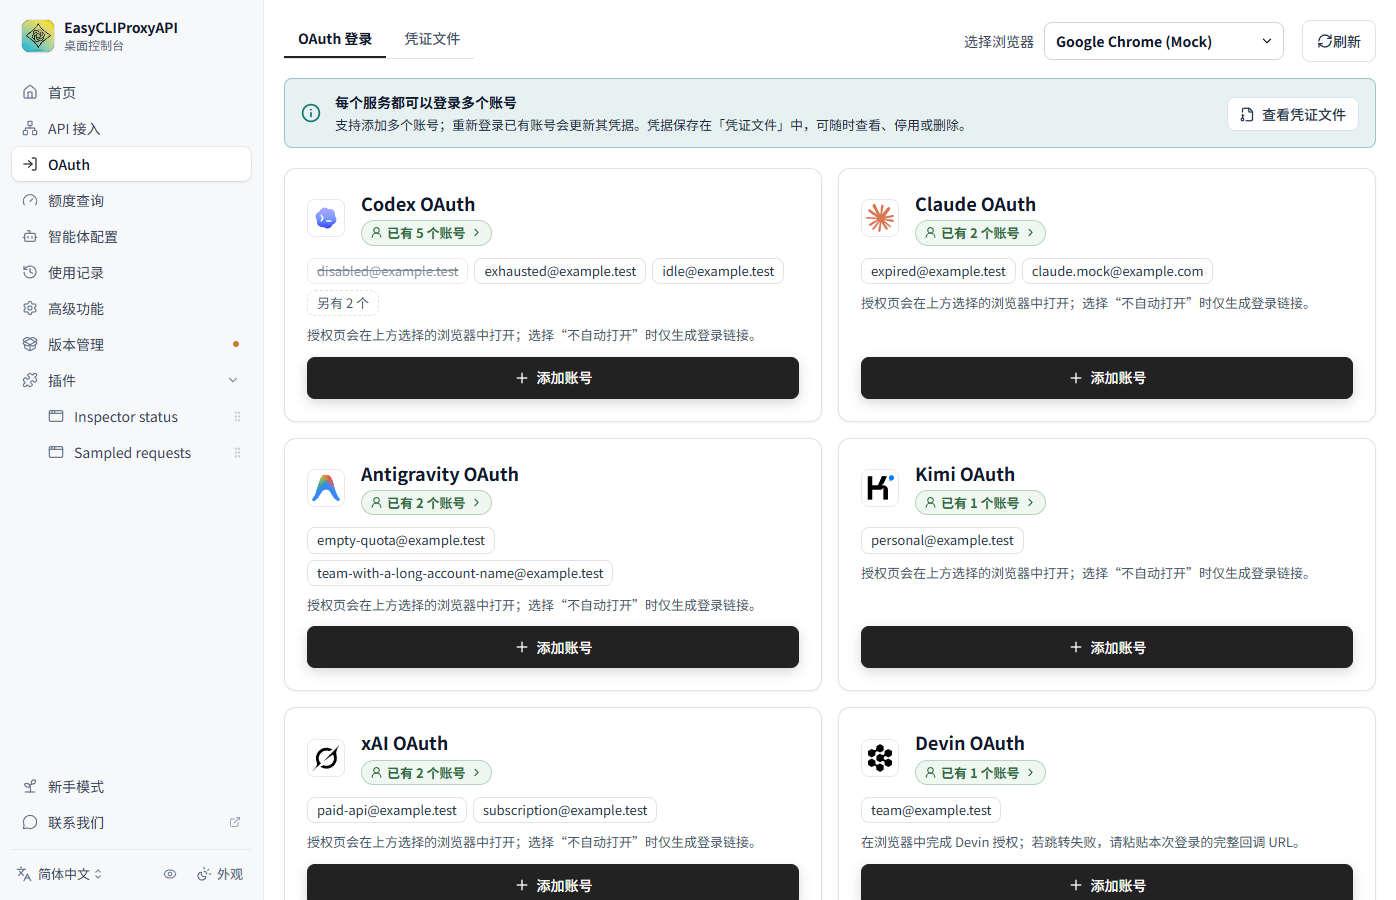Viewport: 1396px width, 900px height.
Task: Switch to the OAuth 登录 tab
Action: tap(335, 39)
